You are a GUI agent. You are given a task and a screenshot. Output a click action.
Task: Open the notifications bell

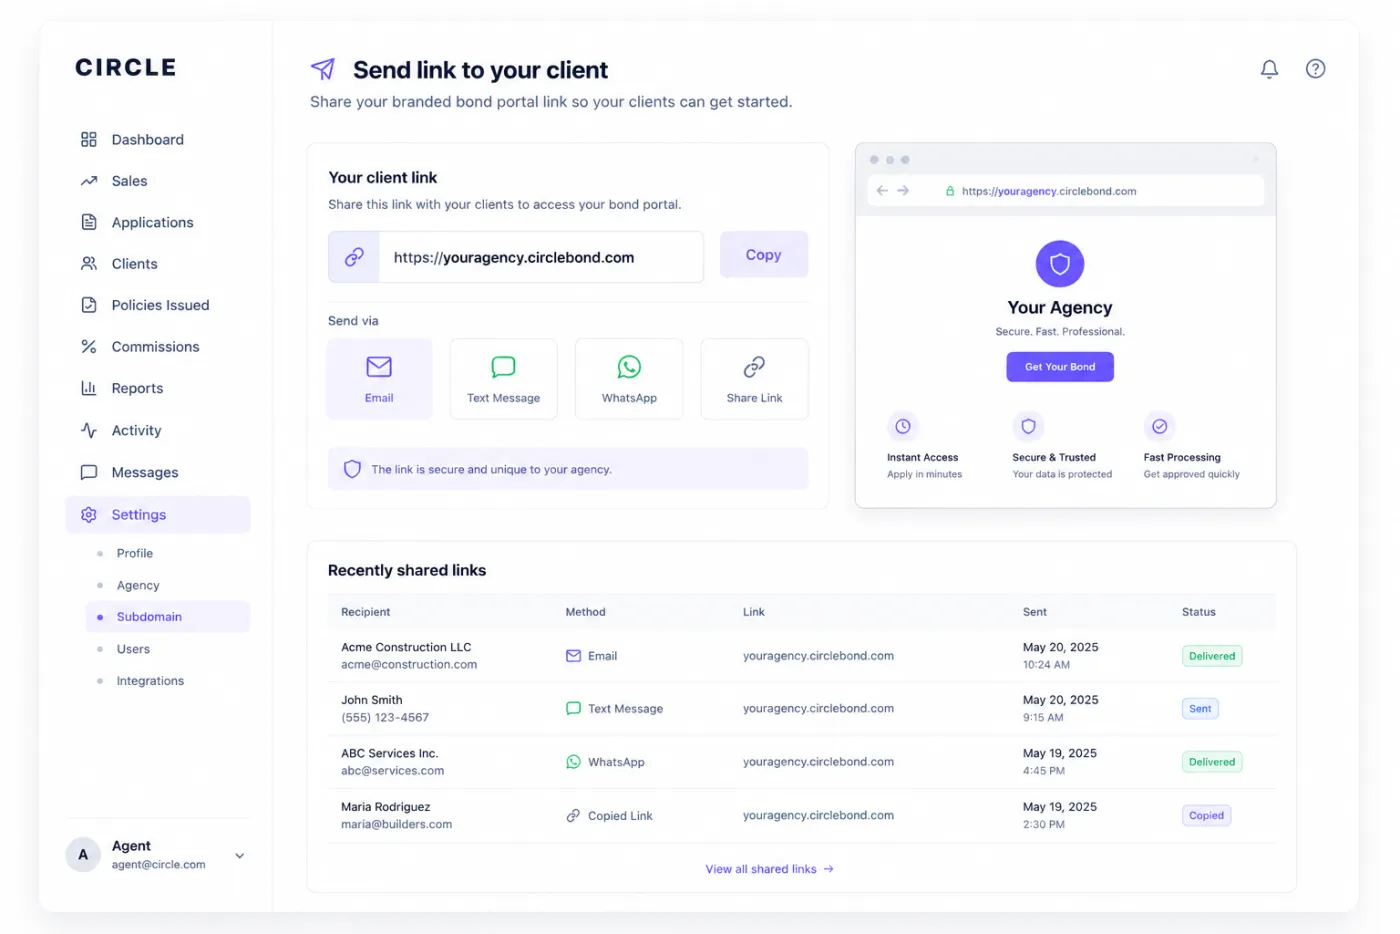click(x=1269, y=69)
